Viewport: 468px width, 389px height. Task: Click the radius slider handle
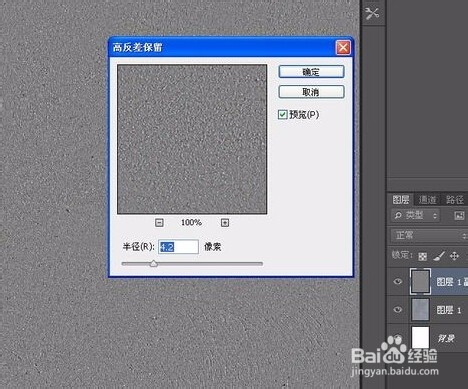(153, 264)
